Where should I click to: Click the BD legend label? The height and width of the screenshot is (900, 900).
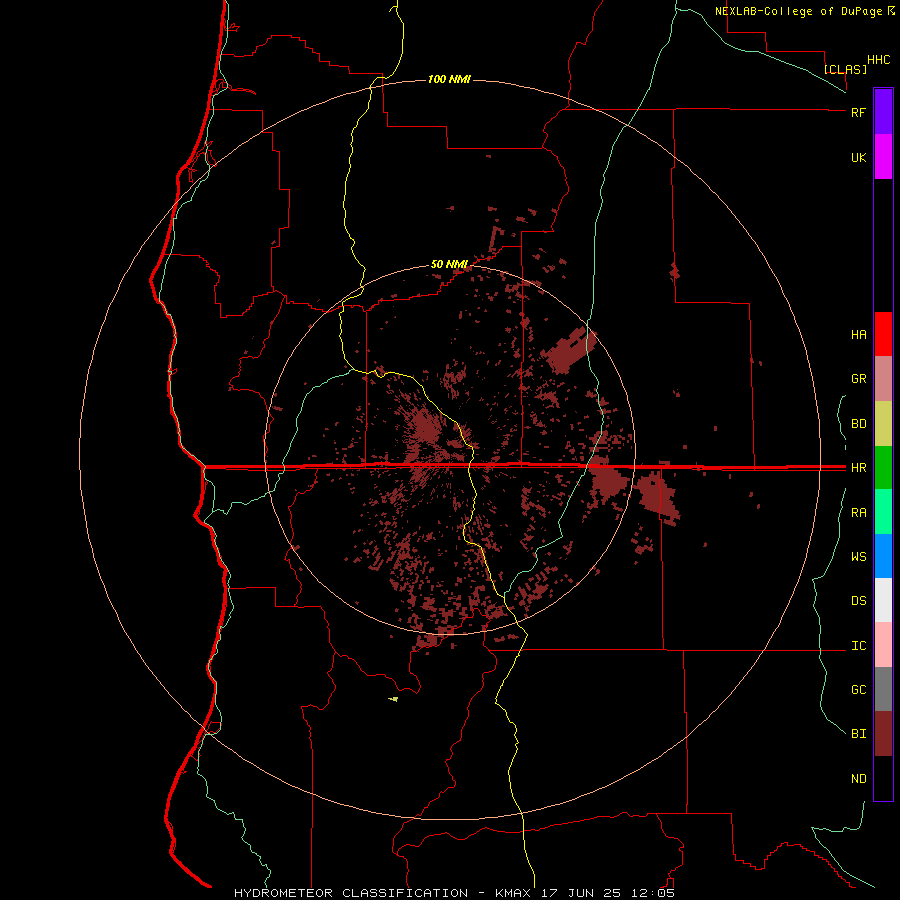click(x=858, y=424)
